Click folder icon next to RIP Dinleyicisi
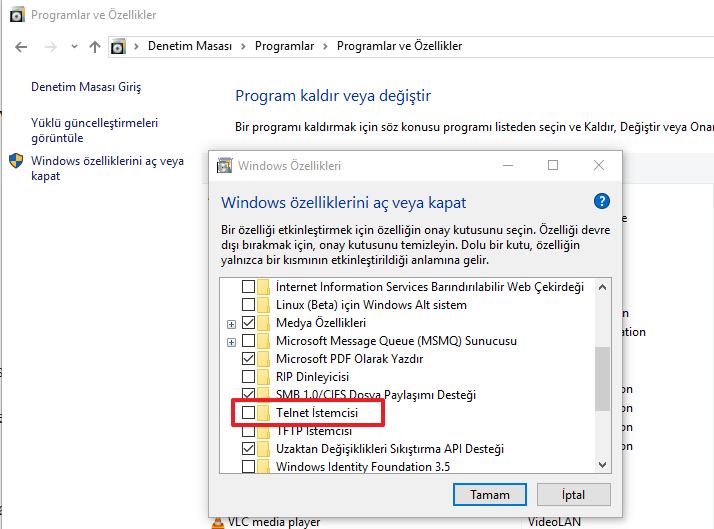 (263, 376)
